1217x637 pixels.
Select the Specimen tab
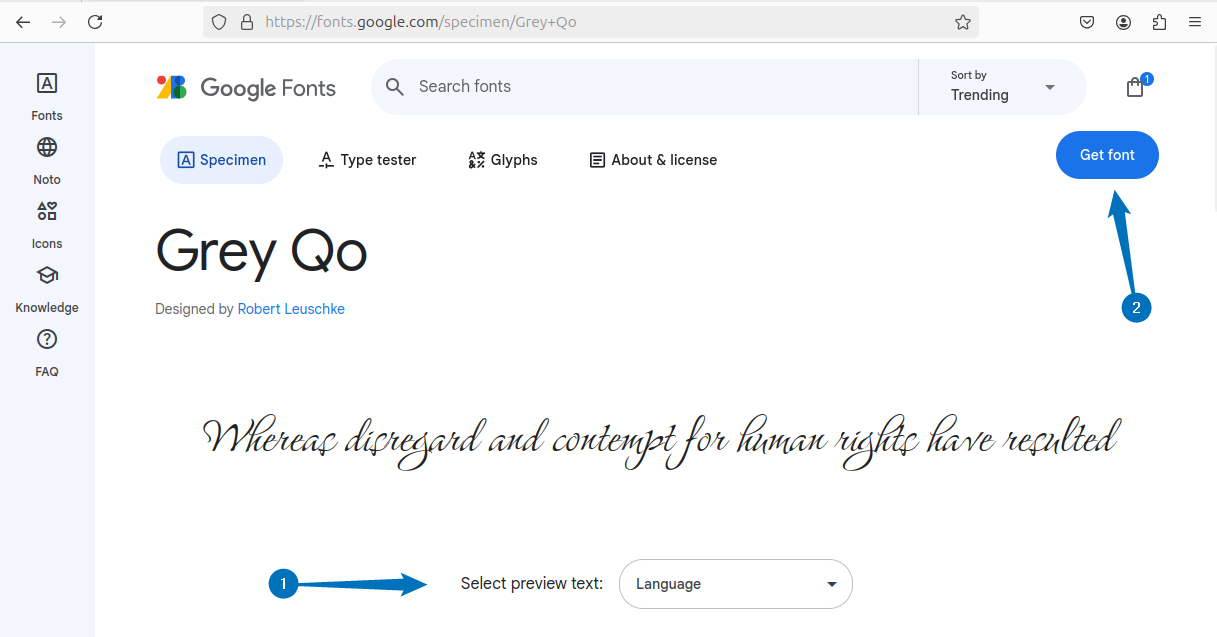coord(221,159)
